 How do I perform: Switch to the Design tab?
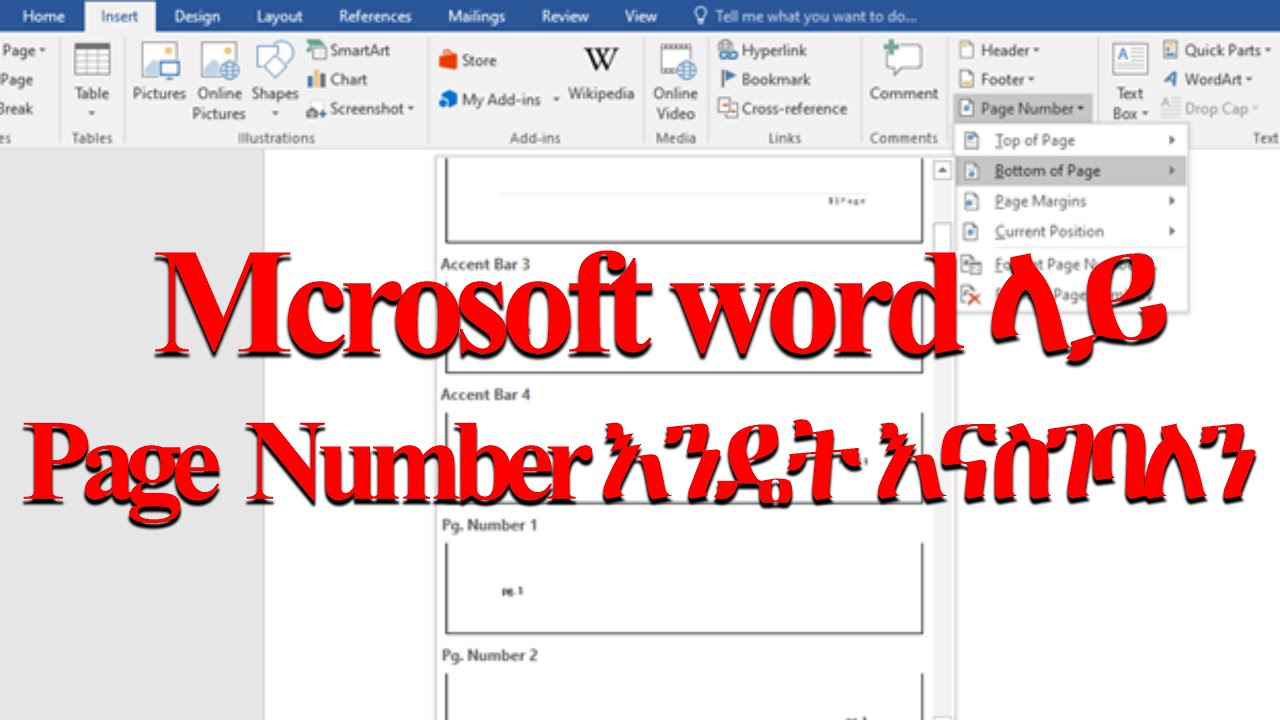[x=197, y=16]
